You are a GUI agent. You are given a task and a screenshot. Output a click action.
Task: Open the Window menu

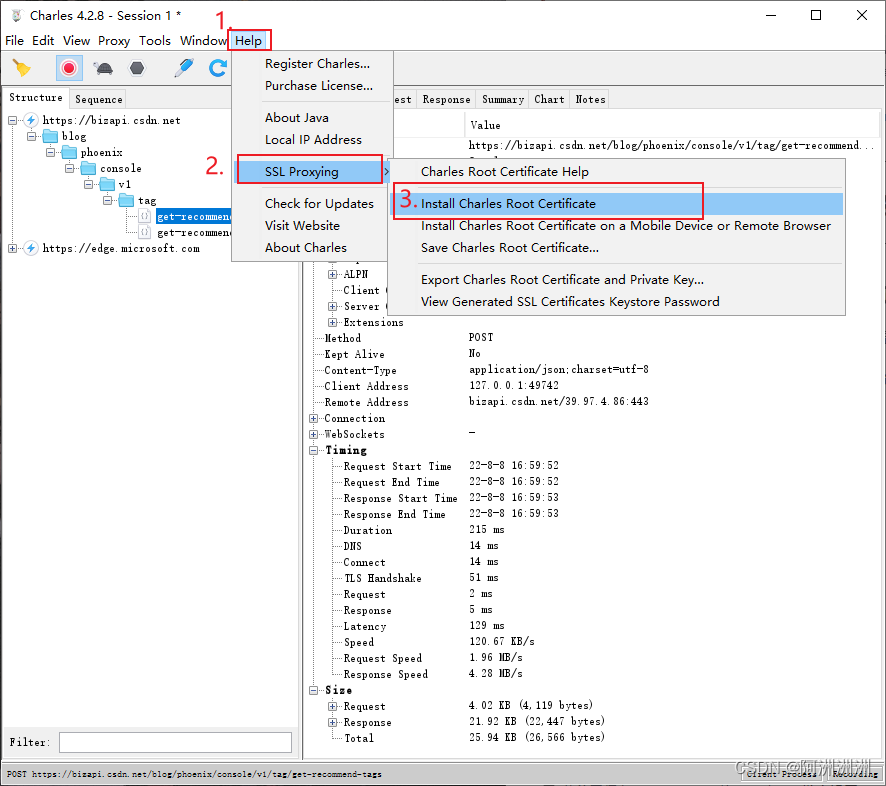[x=203, y=41]
